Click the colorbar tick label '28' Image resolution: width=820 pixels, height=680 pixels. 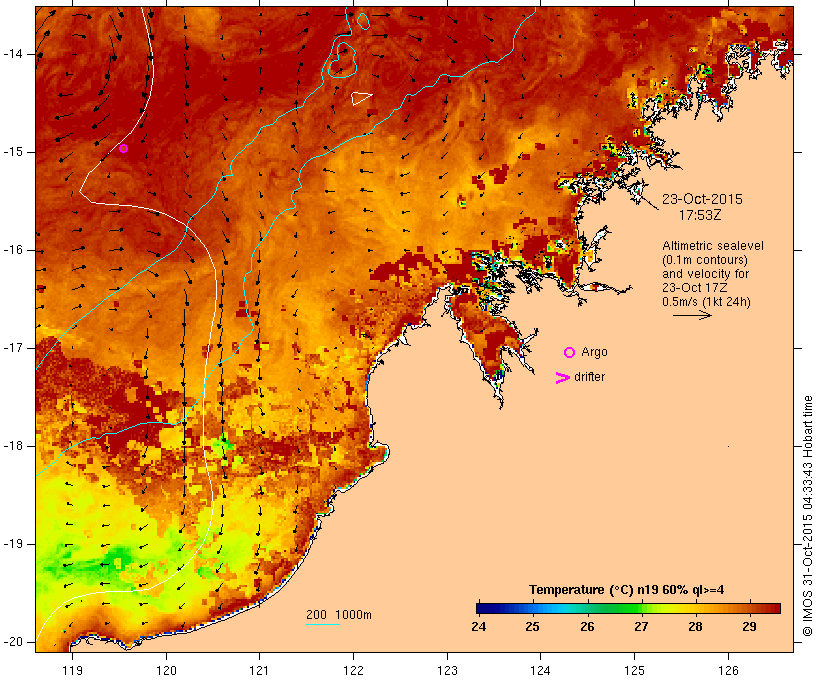[x=696, y=627]
